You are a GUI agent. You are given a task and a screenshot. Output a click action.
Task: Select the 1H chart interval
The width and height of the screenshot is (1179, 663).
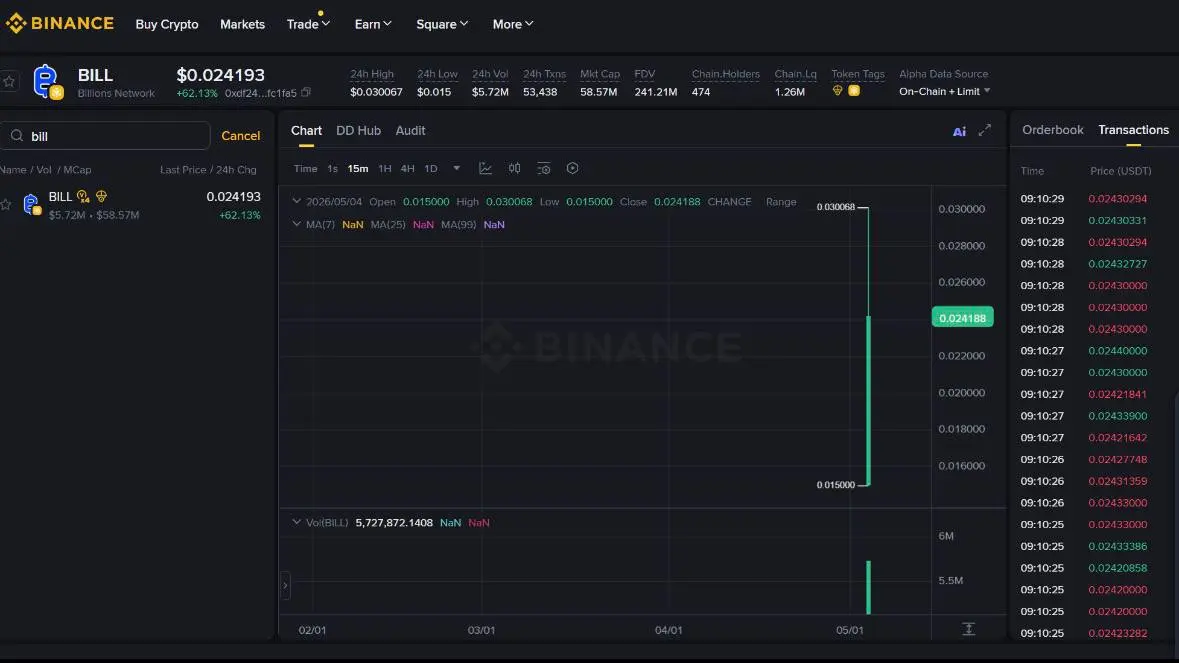[385, 168]
